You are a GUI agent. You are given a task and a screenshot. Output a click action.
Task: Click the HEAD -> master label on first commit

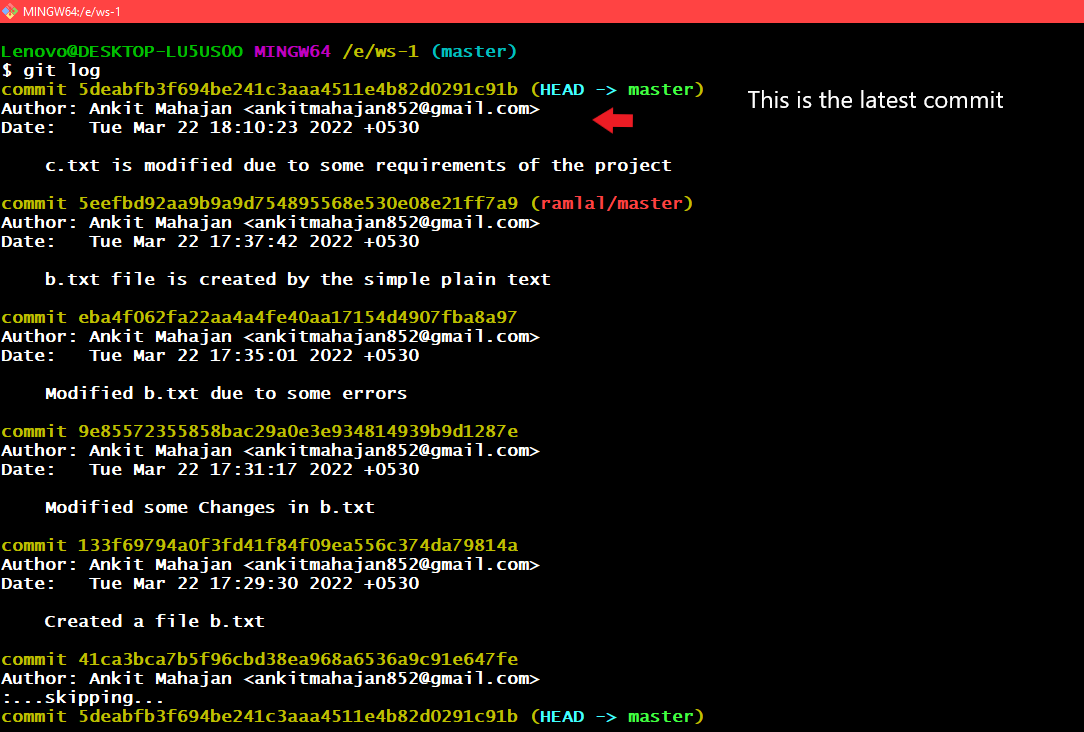pyautogui.click(x=617, y=90)
